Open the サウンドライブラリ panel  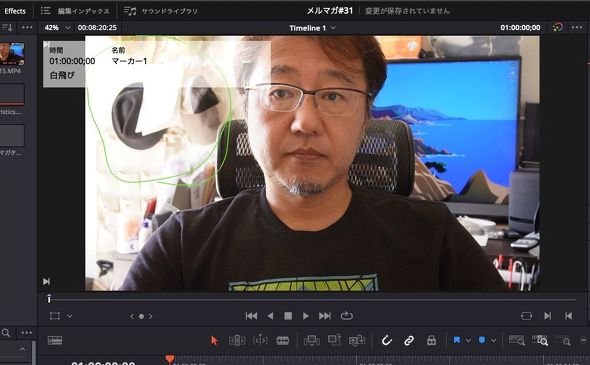click(161, 11)
